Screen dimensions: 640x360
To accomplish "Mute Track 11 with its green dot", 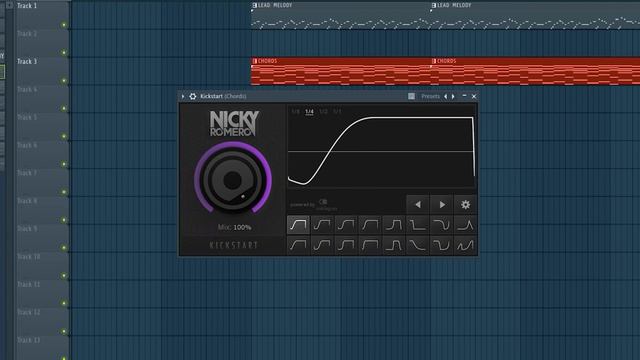I will click(x=64, y=303).
